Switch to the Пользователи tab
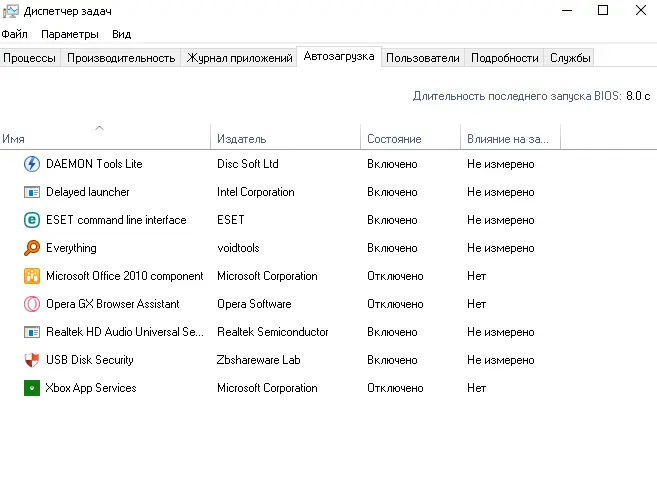 click(423, 58)
